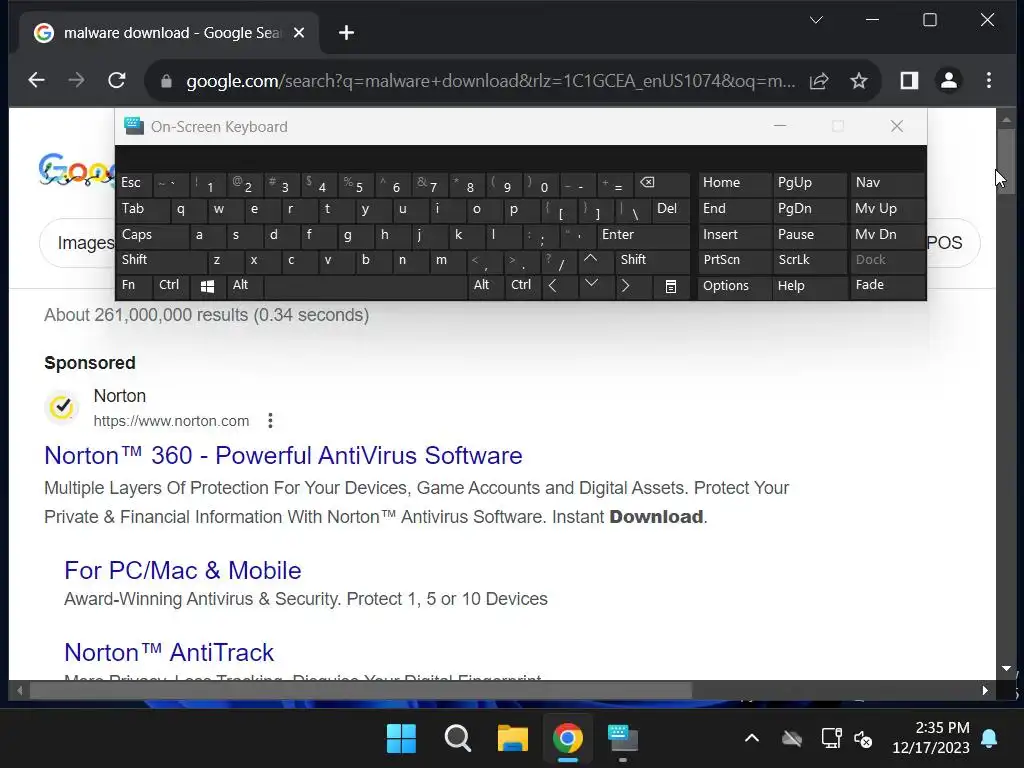Click the context menu key on On-Screen Keyboard
The height and width of the screenshot is (768, 1024).
671,286
